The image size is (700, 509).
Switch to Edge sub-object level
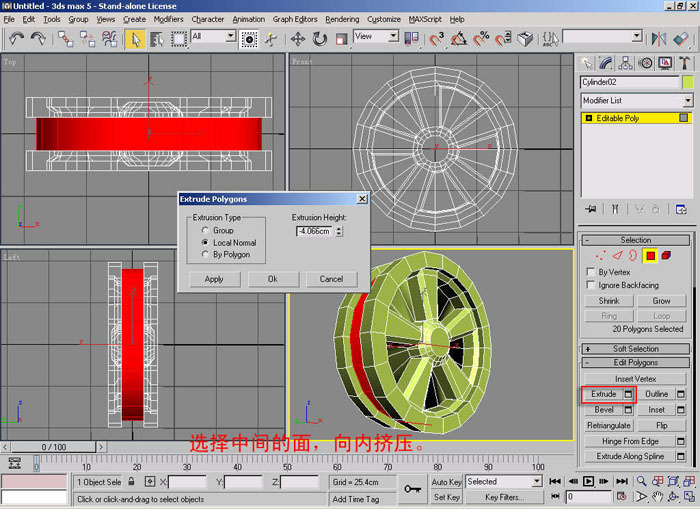point(617,256)
